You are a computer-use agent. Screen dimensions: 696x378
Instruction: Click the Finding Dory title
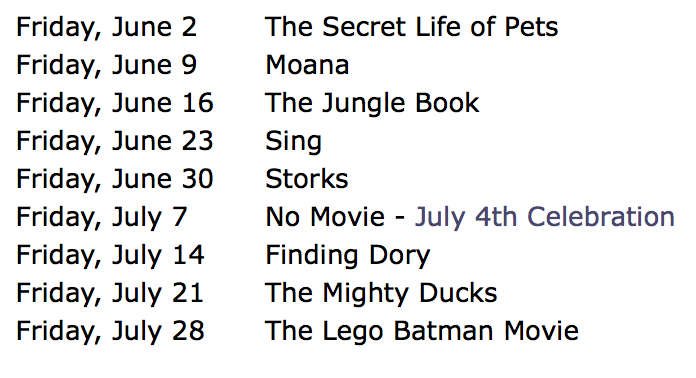click(x=348, y=256)
